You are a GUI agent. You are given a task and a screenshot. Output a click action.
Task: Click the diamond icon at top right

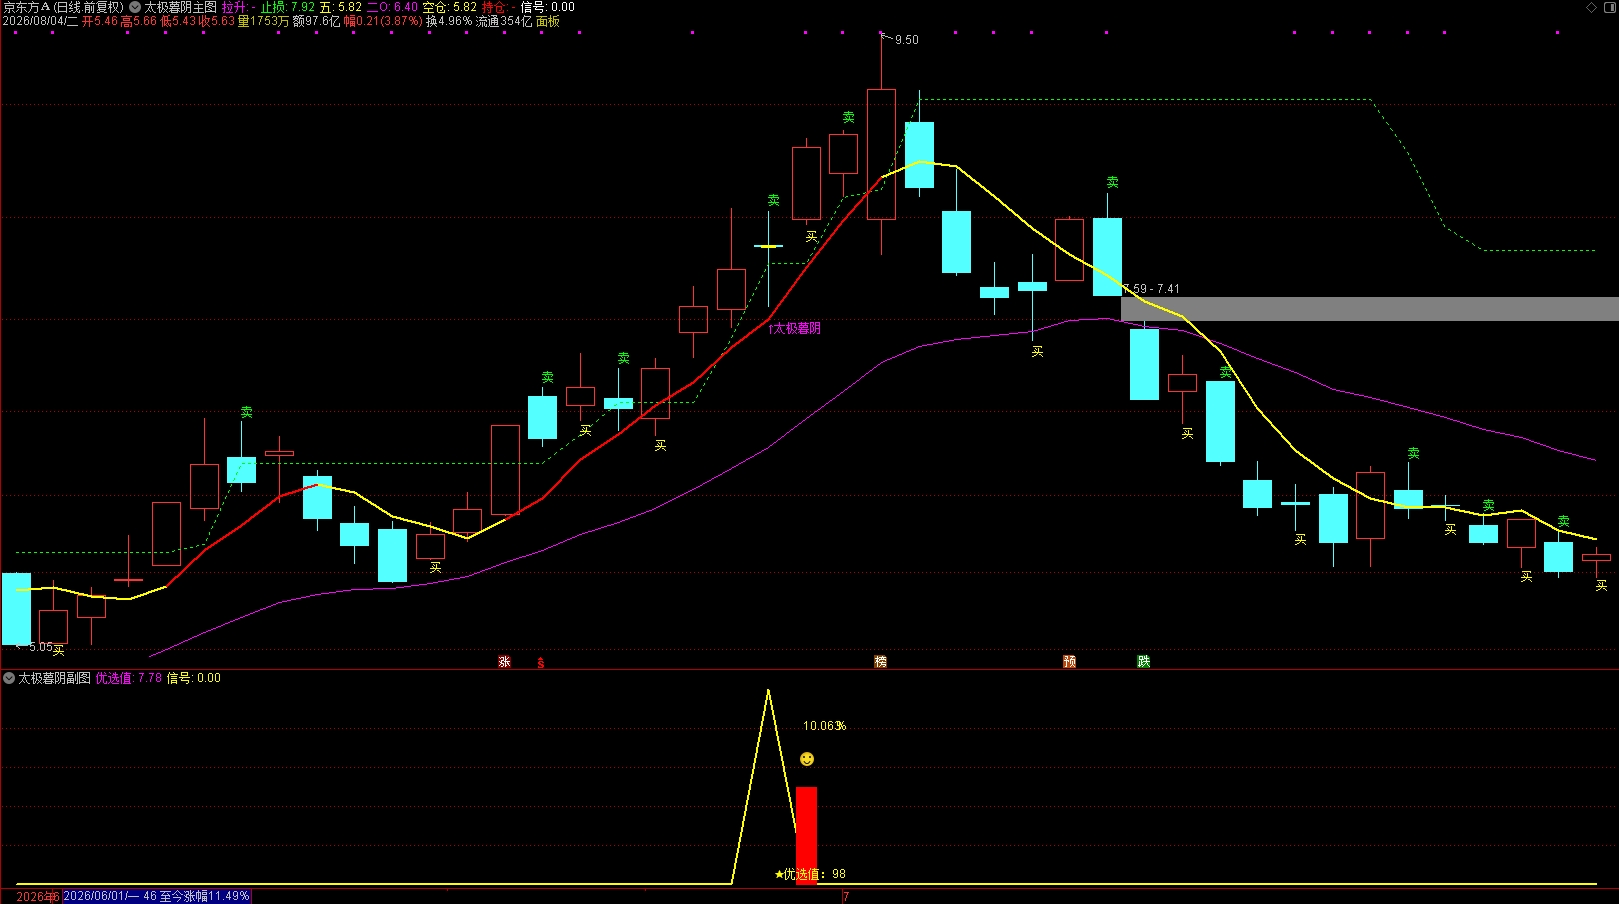pyautogui.click(x=1592, y=7)
